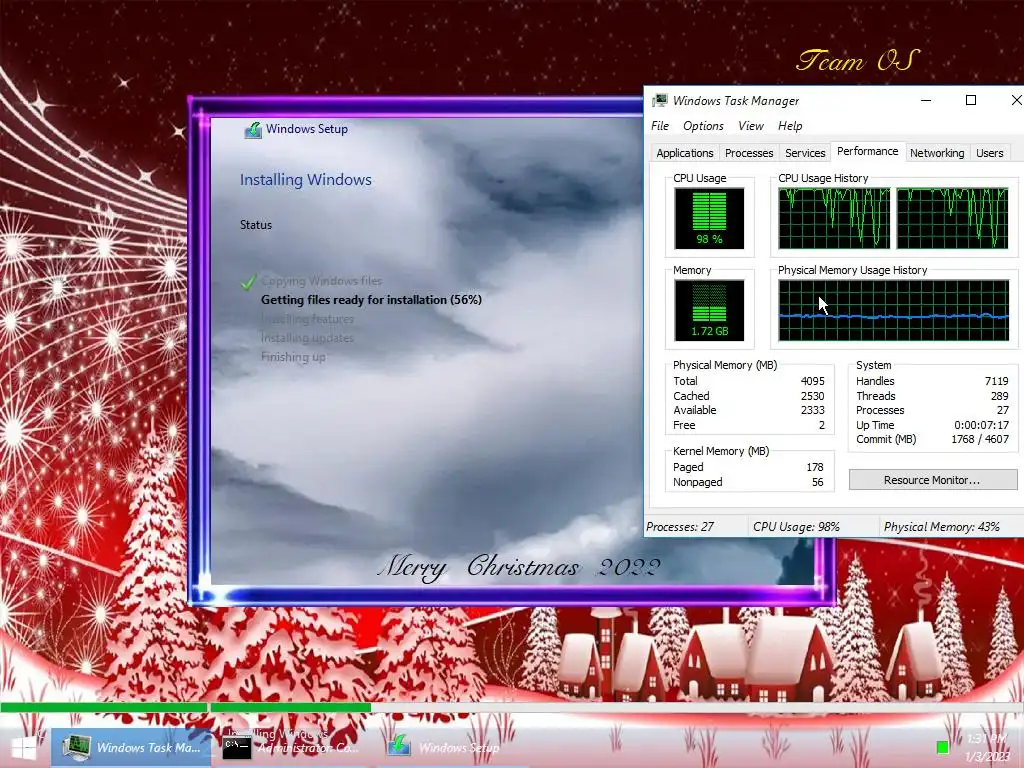Click the 'Installing updates' step

tap(308, 338)
